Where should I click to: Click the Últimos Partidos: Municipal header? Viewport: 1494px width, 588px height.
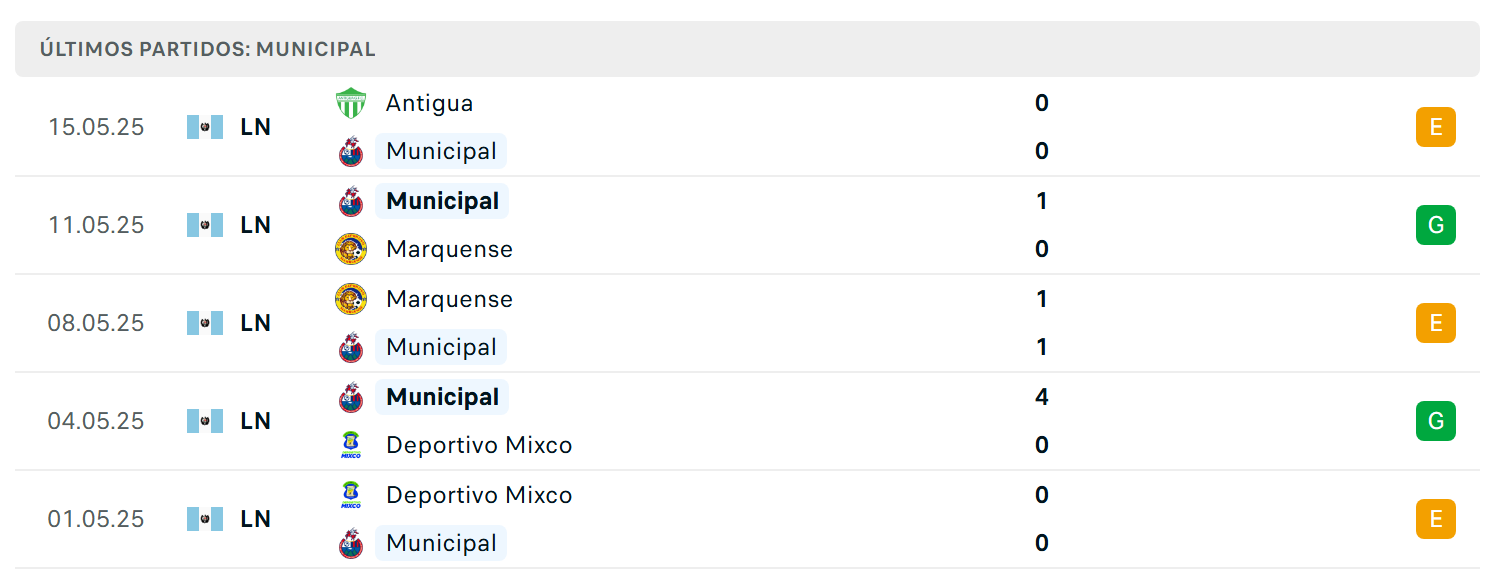(x=208, y=49)
